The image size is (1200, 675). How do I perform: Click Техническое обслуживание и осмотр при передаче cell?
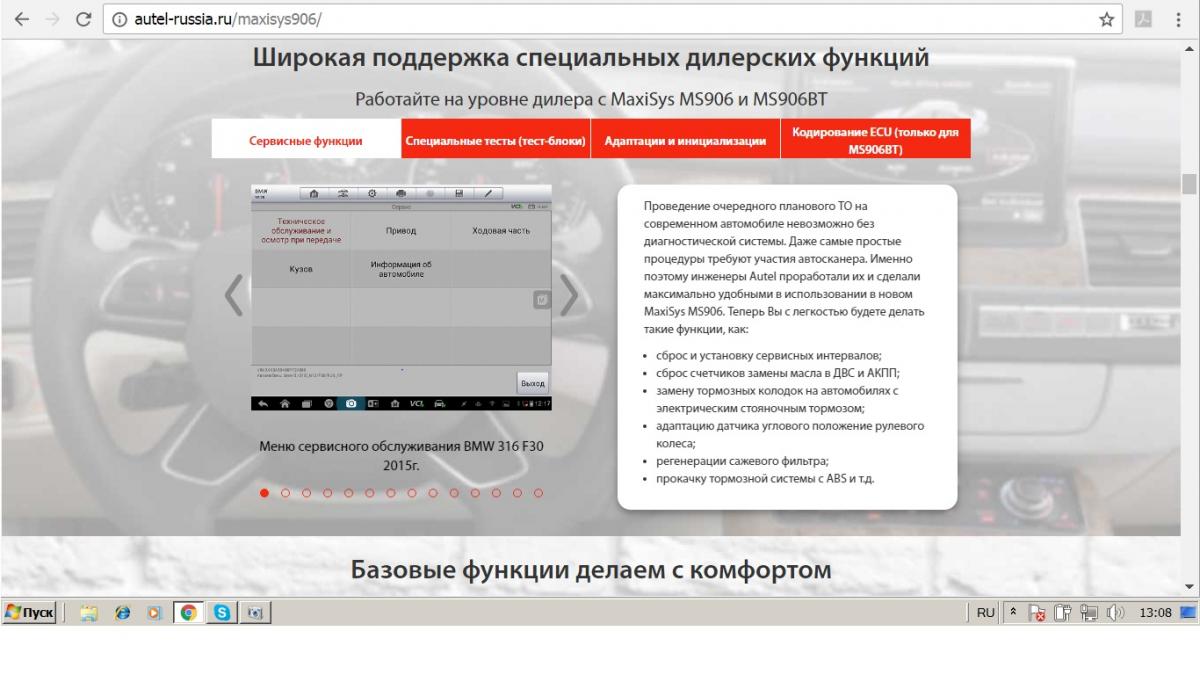[x=301, y=231]
